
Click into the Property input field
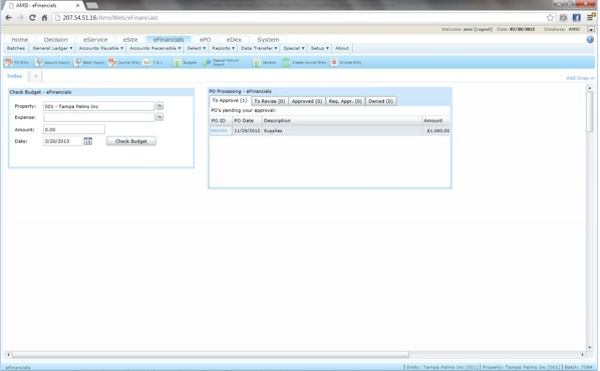click(99, 106)
